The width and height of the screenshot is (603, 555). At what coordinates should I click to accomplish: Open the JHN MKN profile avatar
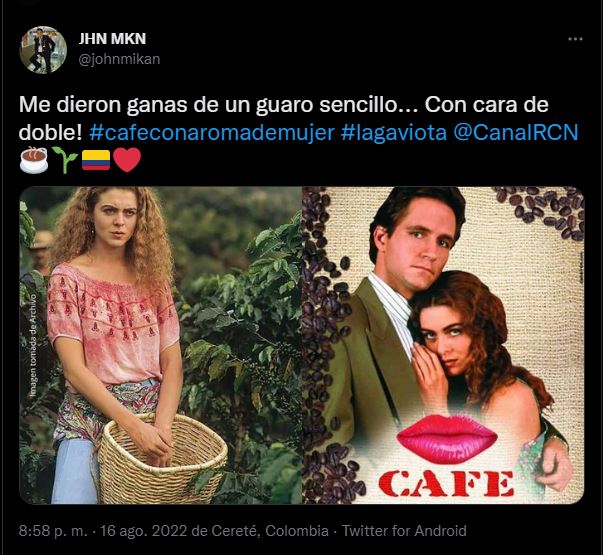43,50
